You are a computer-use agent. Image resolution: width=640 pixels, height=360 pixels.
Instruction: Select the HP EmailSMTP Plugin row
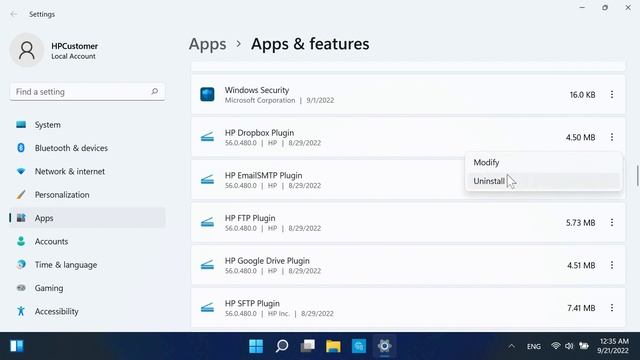(x=408, y=180)
